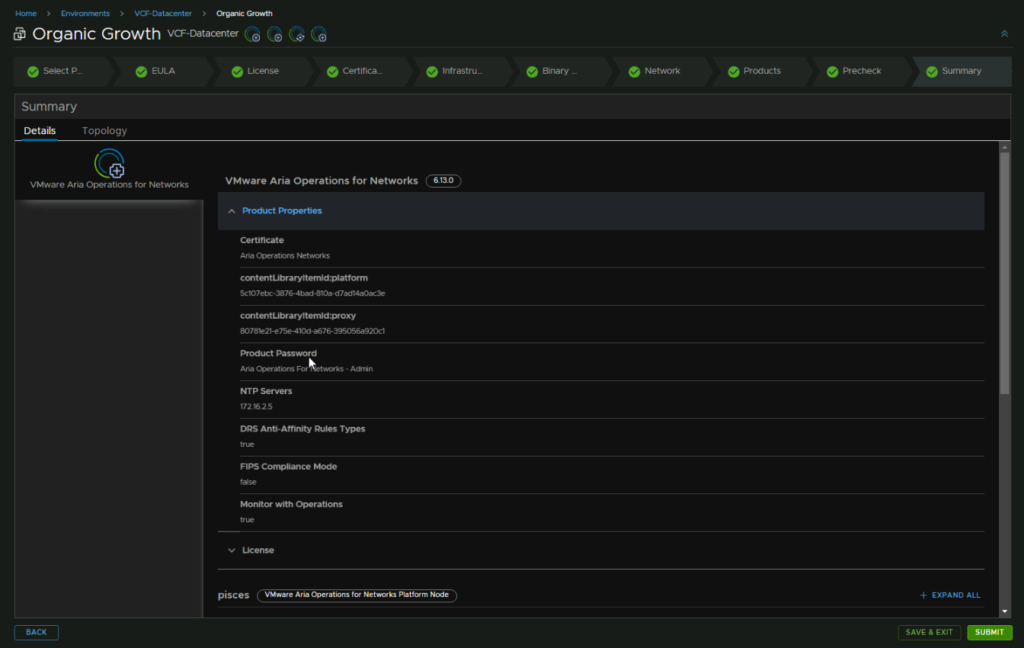The width and height of the screenshot is (1024, 648).
Task: Select the Aria Operations for Networks product icon
Action: click(109, 163)
